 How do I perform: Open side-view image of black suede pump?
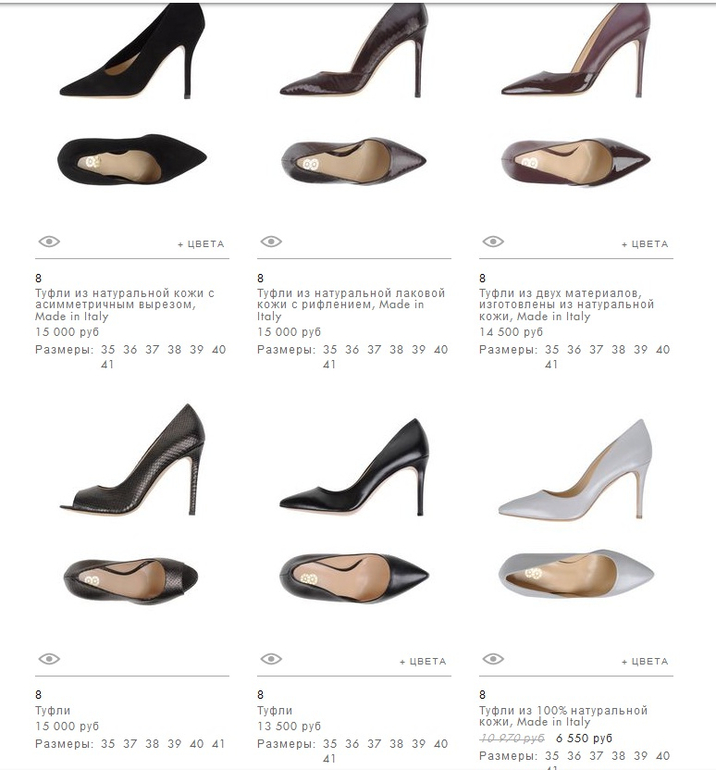pos(132,52)
